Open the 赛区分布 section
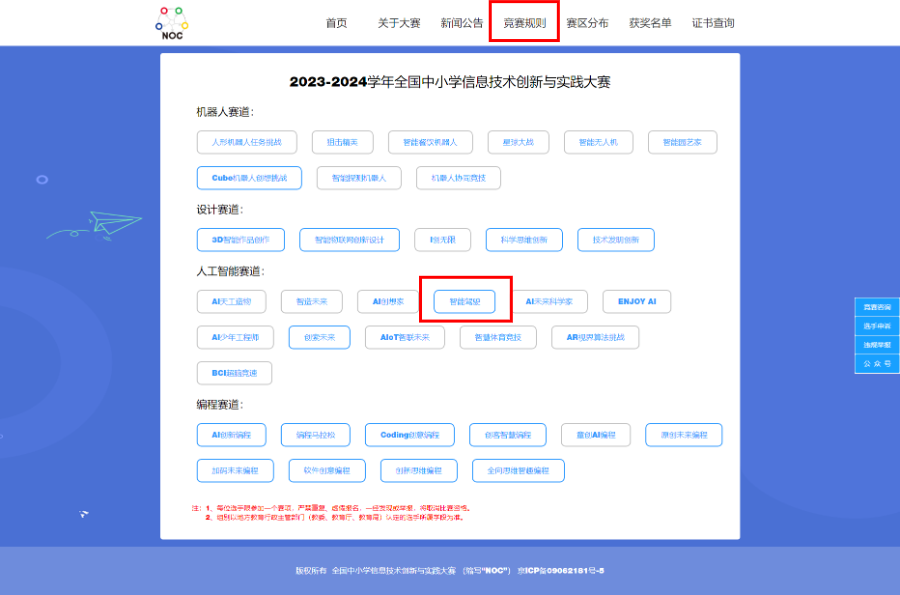 click(x=586, y=23)
